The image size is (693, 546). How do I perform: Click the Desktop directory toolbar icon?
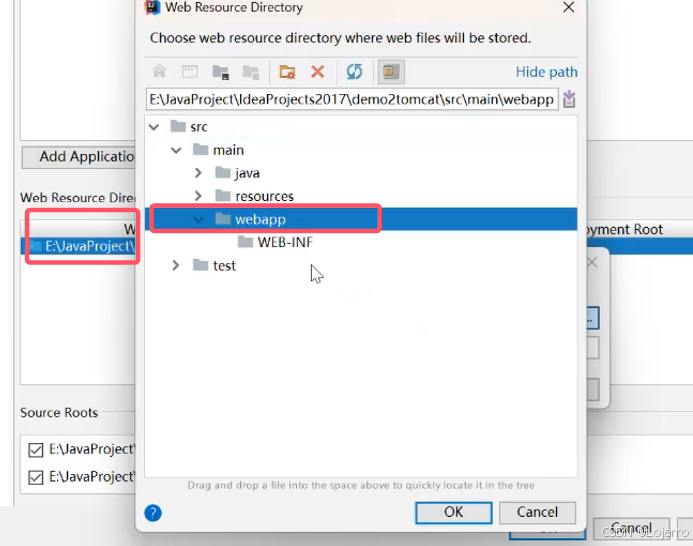[190, 71]
